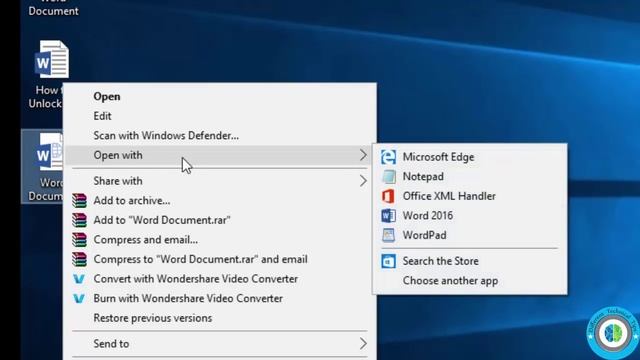Screen dimensions: 640x360
Task: Open file with Microsoft Edge
Action: click(x=470, y=157)
